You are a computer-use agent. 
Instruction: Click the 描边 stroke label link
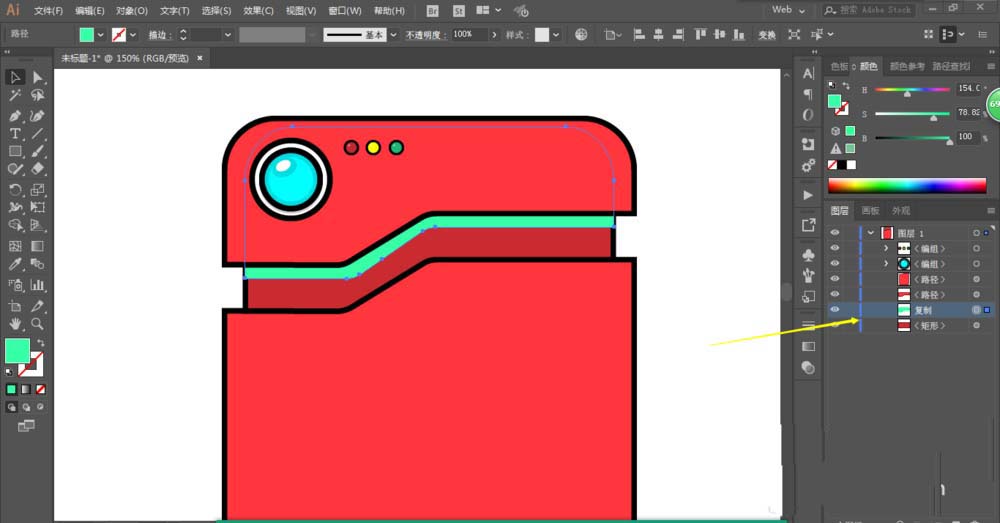pyautogui.click(x=160, y=35)
